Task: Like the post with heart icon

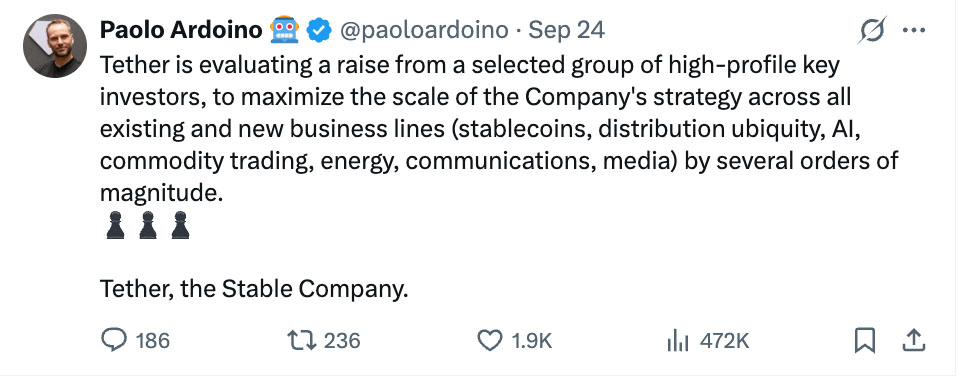Action: (x=491, y=341)
